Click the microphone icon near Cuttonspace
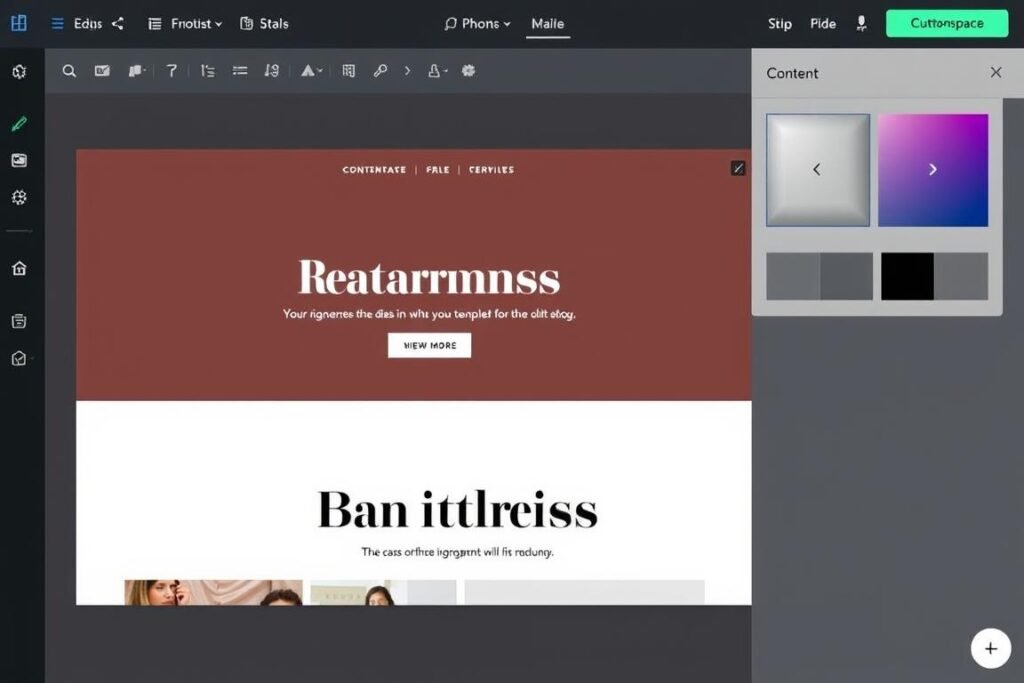 [861, 23]
